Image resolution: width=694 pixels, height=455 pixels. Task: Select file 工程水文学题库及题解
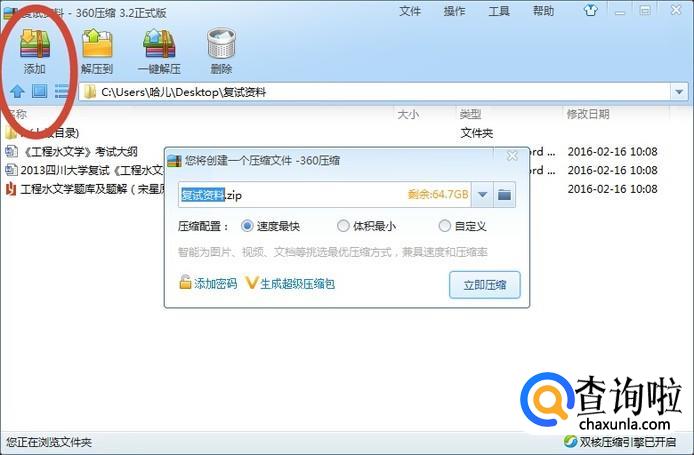[x=92, y=189]
